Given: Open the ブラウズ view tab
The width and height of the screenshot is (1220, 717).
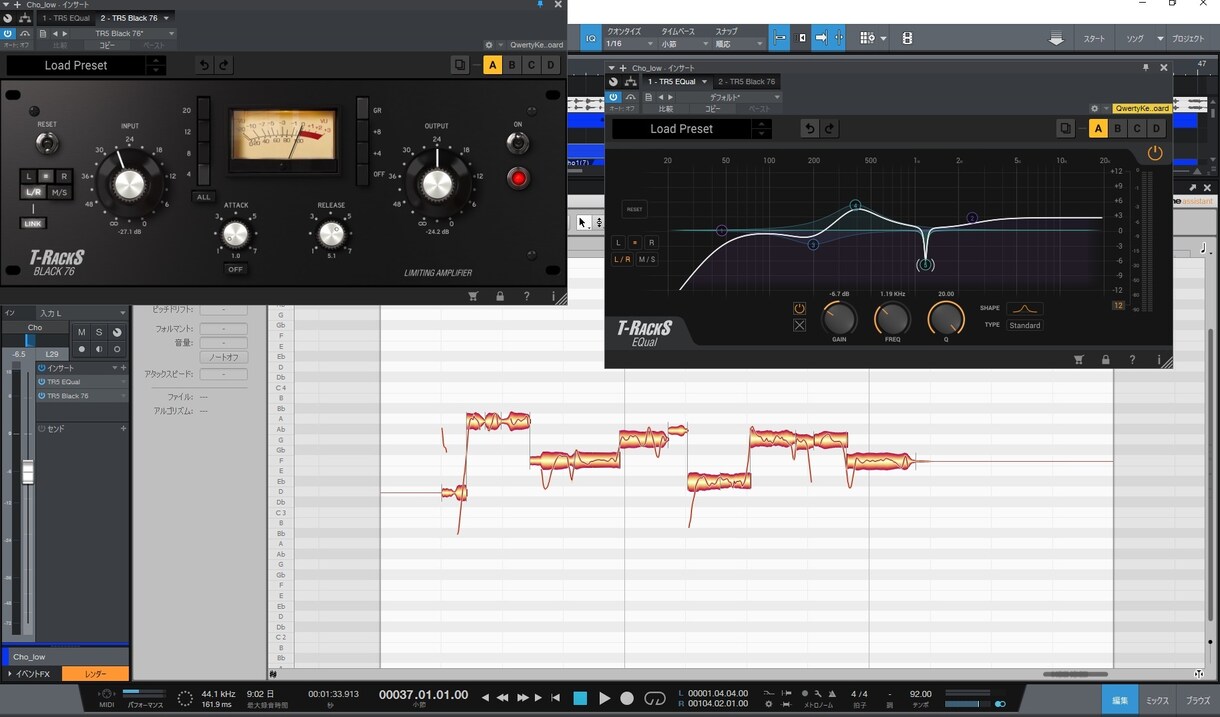Looking at the screenshot, I should click(1198, 700).
